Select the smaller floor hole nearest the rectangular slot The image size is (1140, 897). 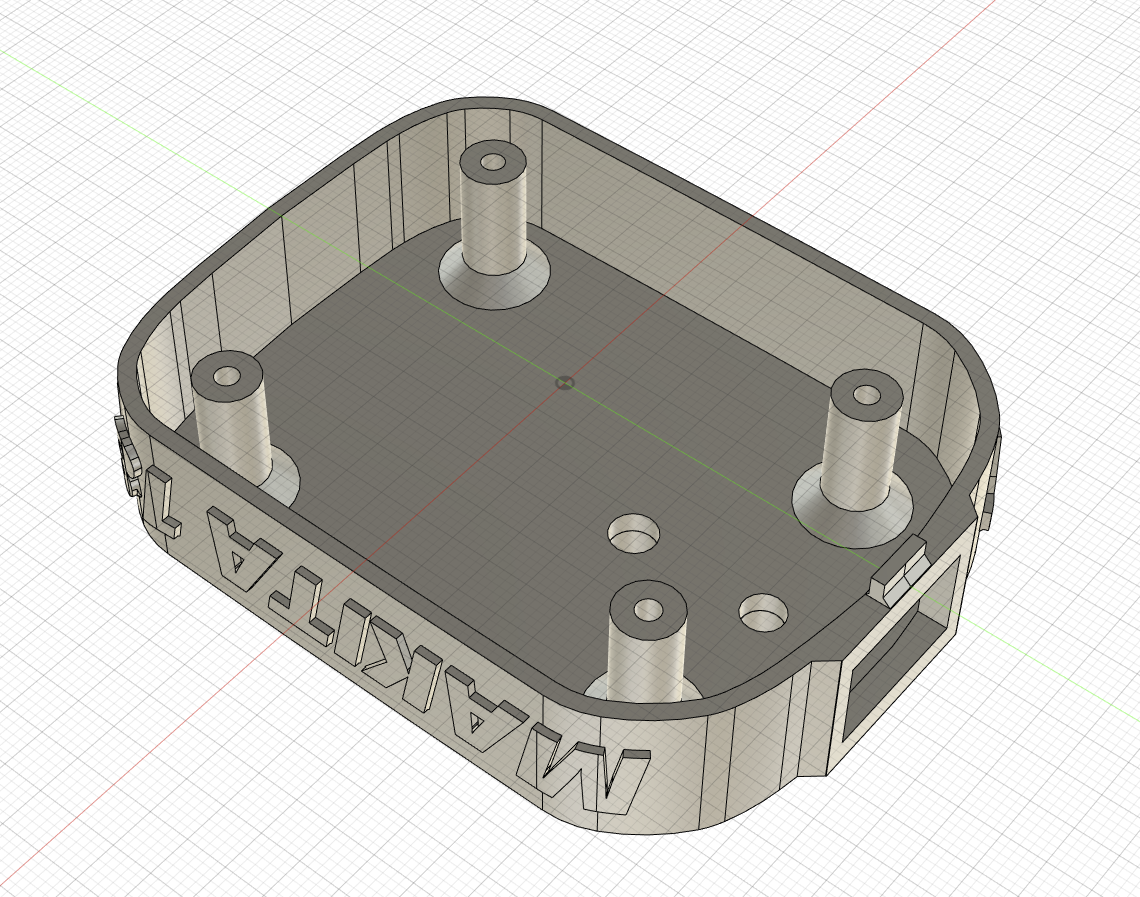point(763,612)
